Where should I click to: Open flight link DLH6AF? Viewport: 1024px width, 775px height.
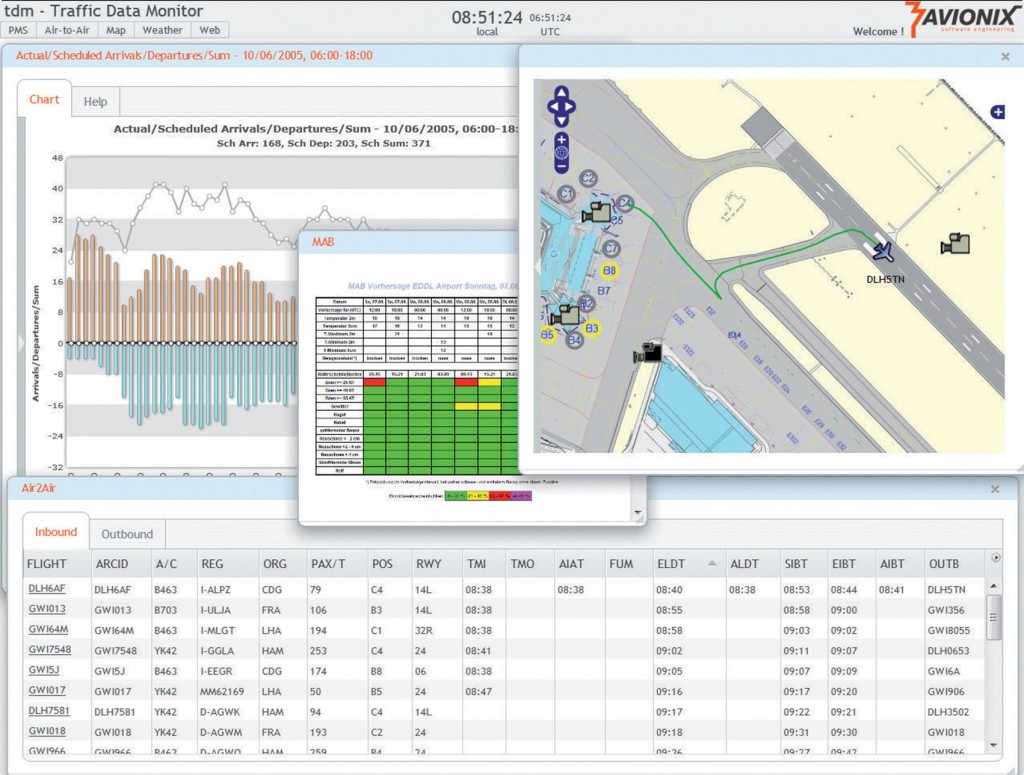click(x=47, y=589)
